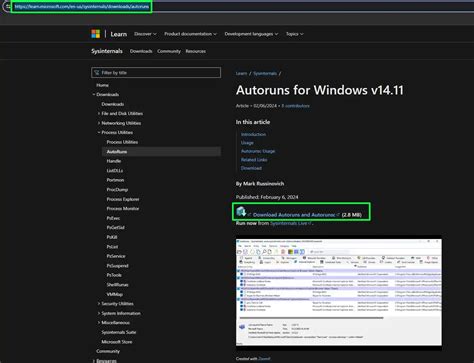Jump to Usage section link

pos(247,143)
